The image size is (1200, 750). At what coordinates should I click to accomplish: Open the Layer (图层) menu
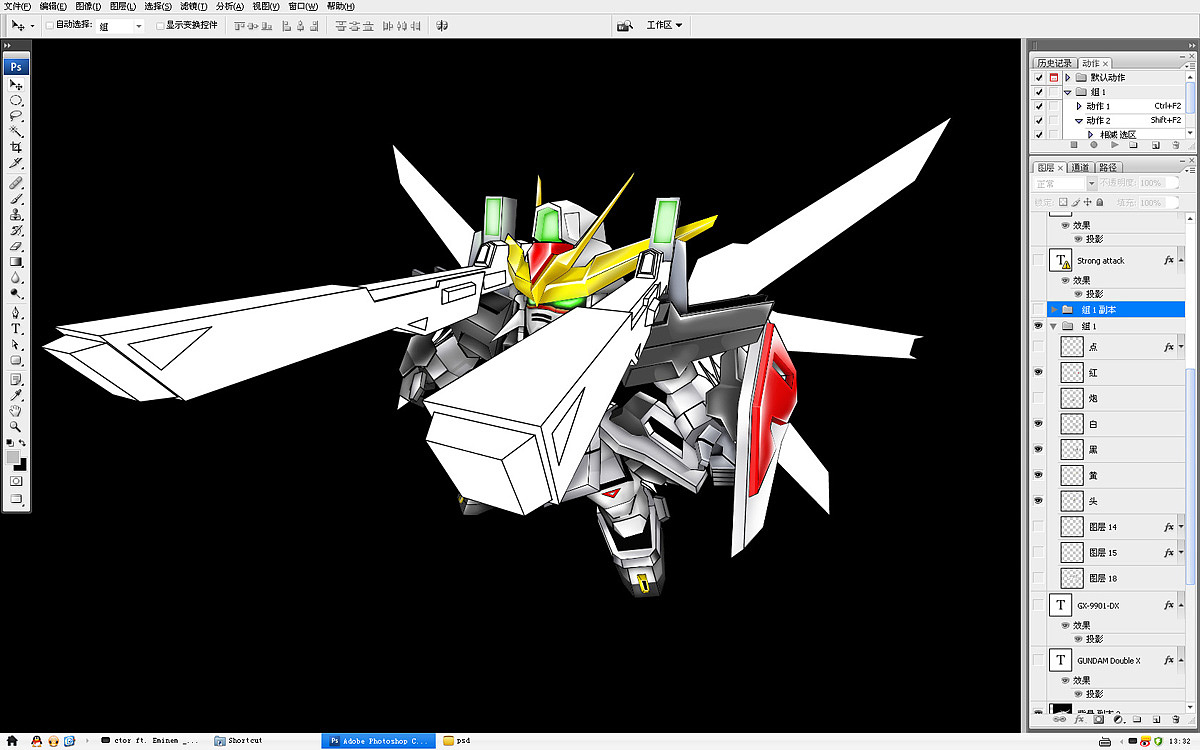coord(124,6)
